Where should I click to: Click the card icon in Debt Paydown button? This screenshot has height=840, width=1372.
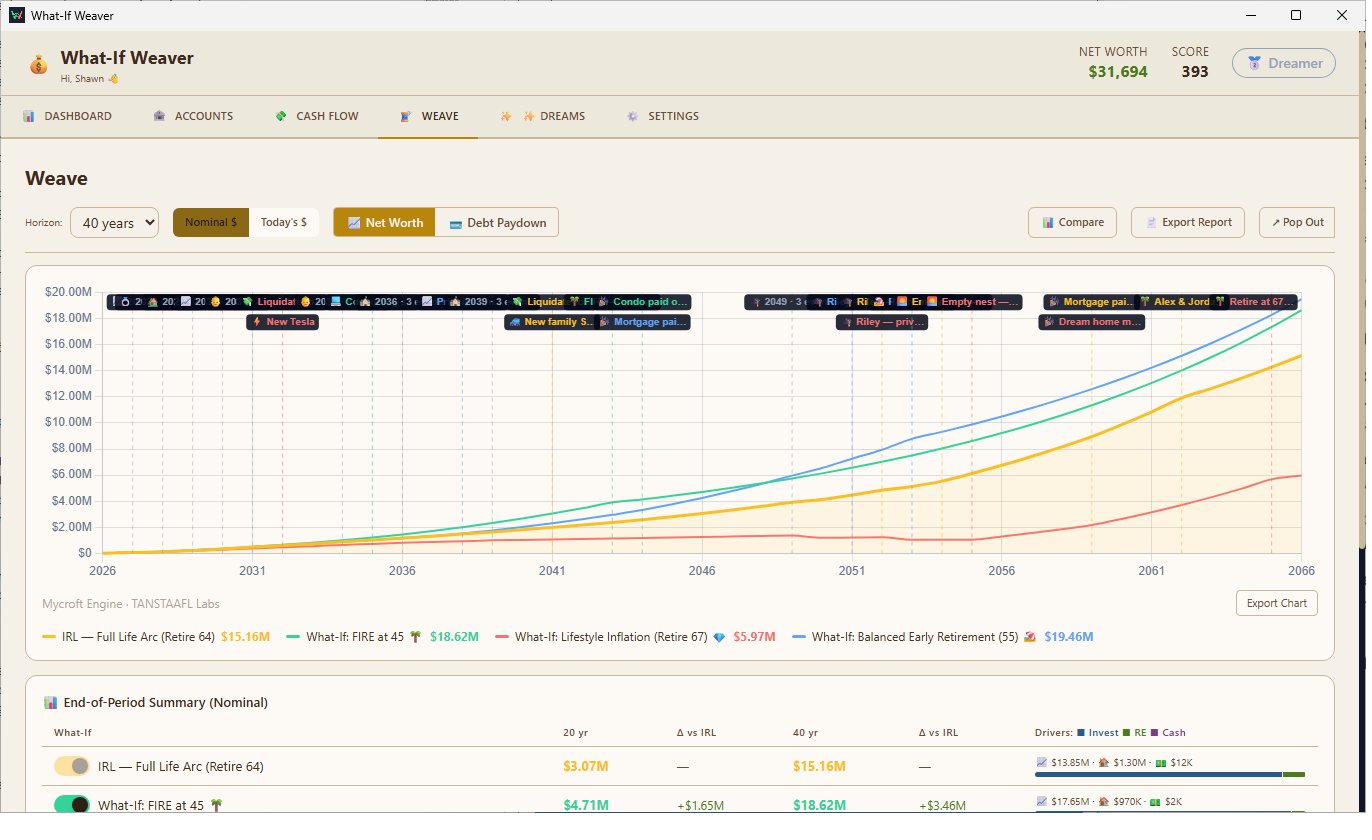pyautogui.click(x=456, y=223)
